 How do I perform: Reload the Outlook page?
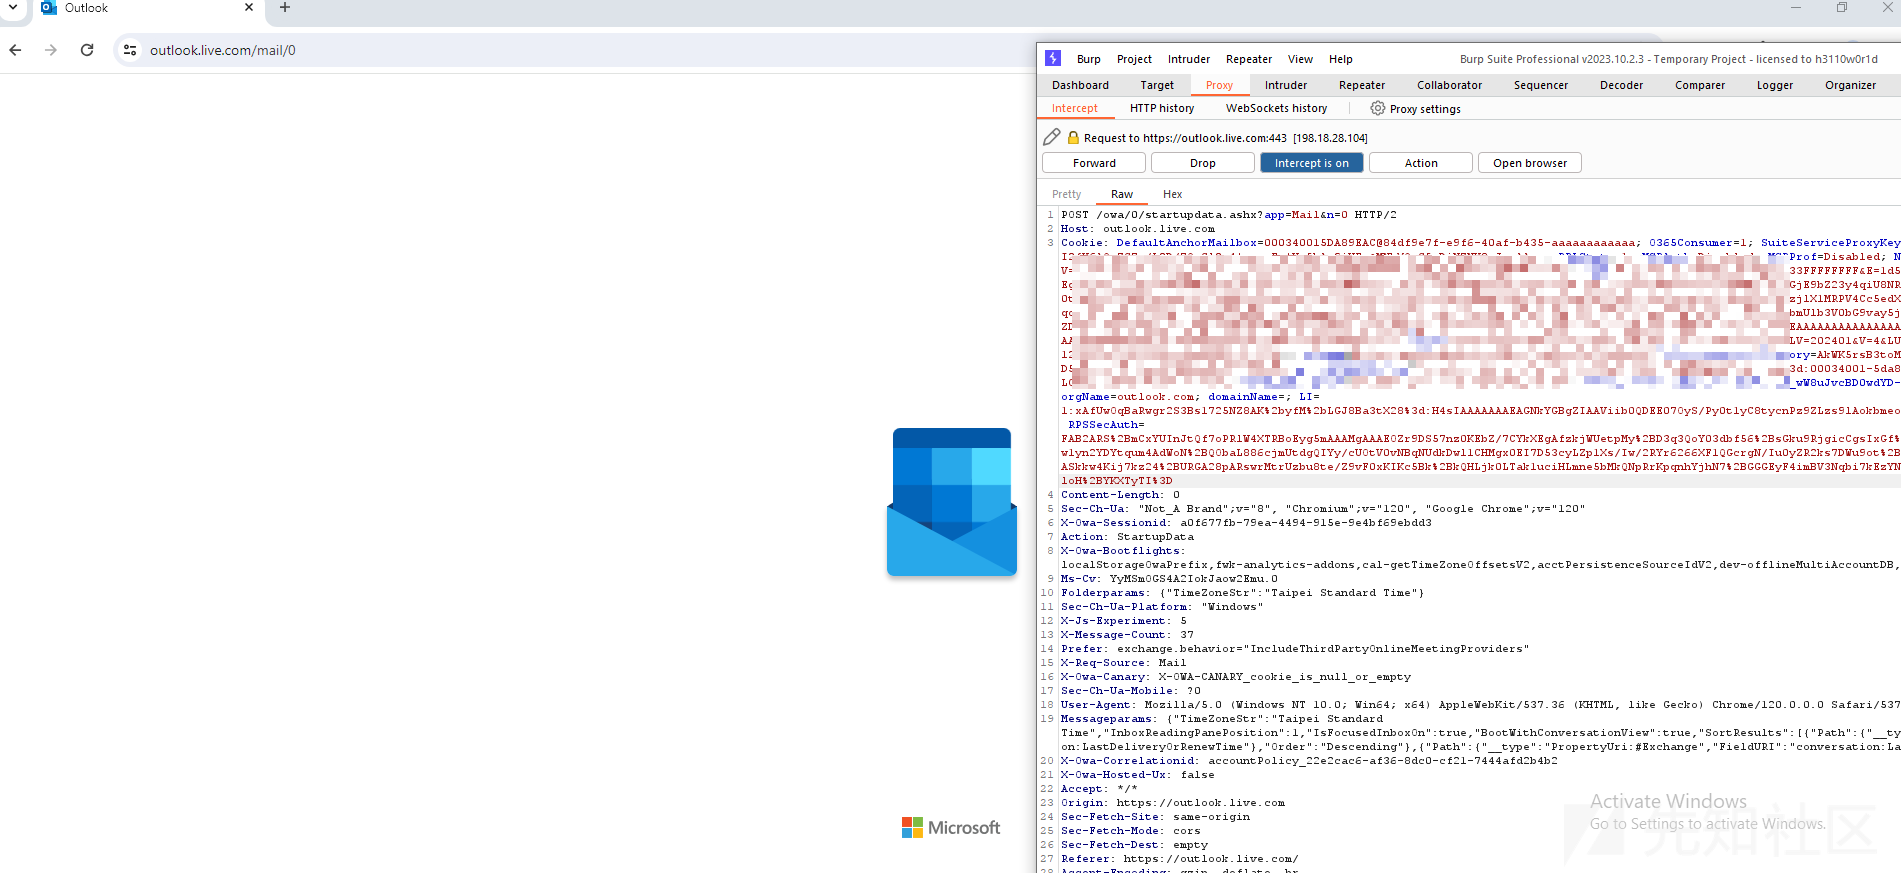click(87, 50)
